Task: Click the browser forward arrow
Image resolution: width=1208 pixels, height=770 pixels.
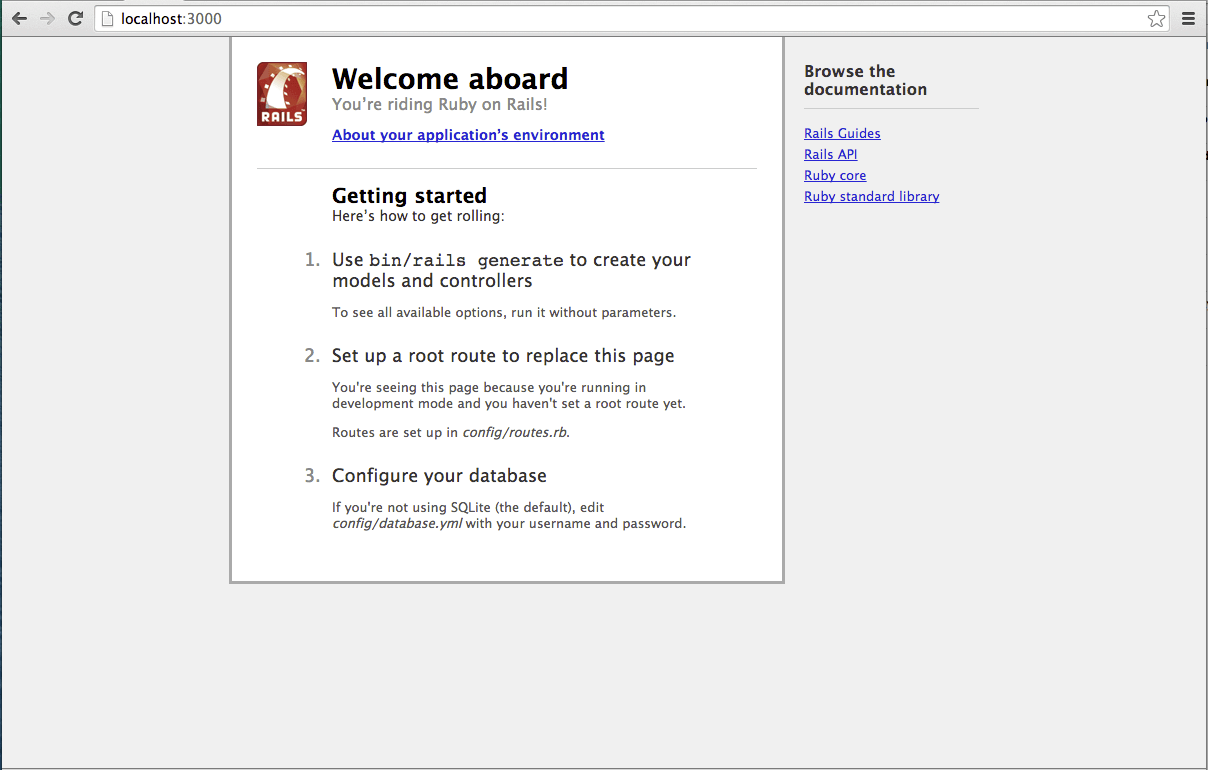Action: (x=47, y=18)
